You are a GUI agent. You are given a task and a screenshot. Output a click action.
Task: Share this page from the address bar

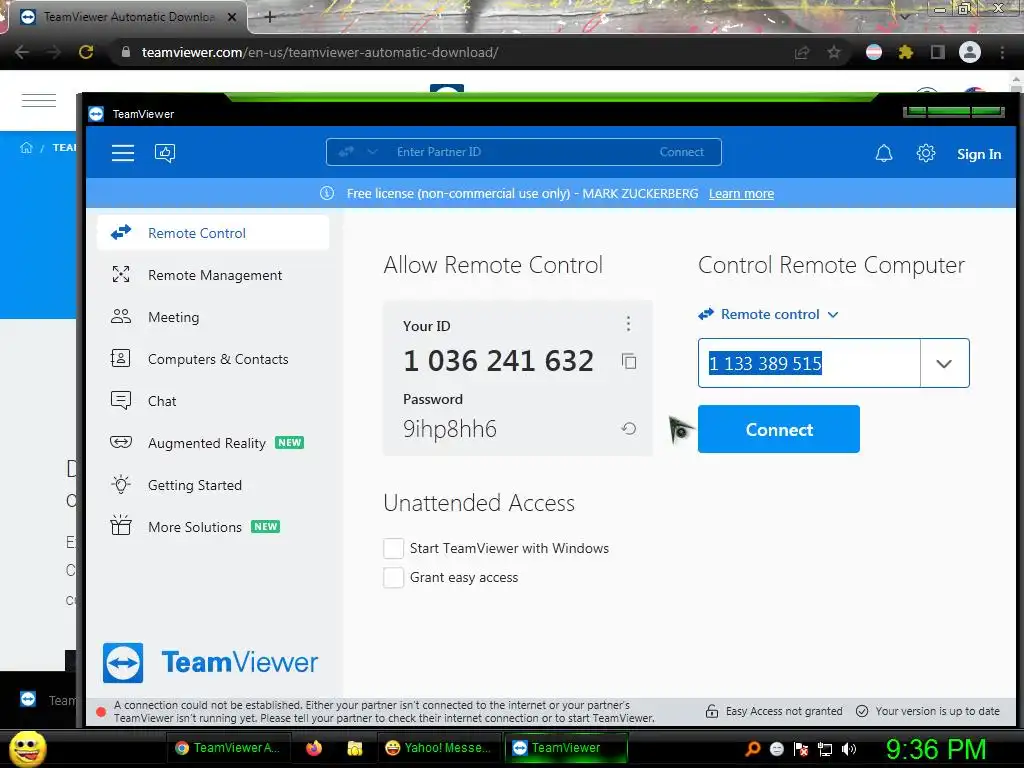(x=802, y=52)
